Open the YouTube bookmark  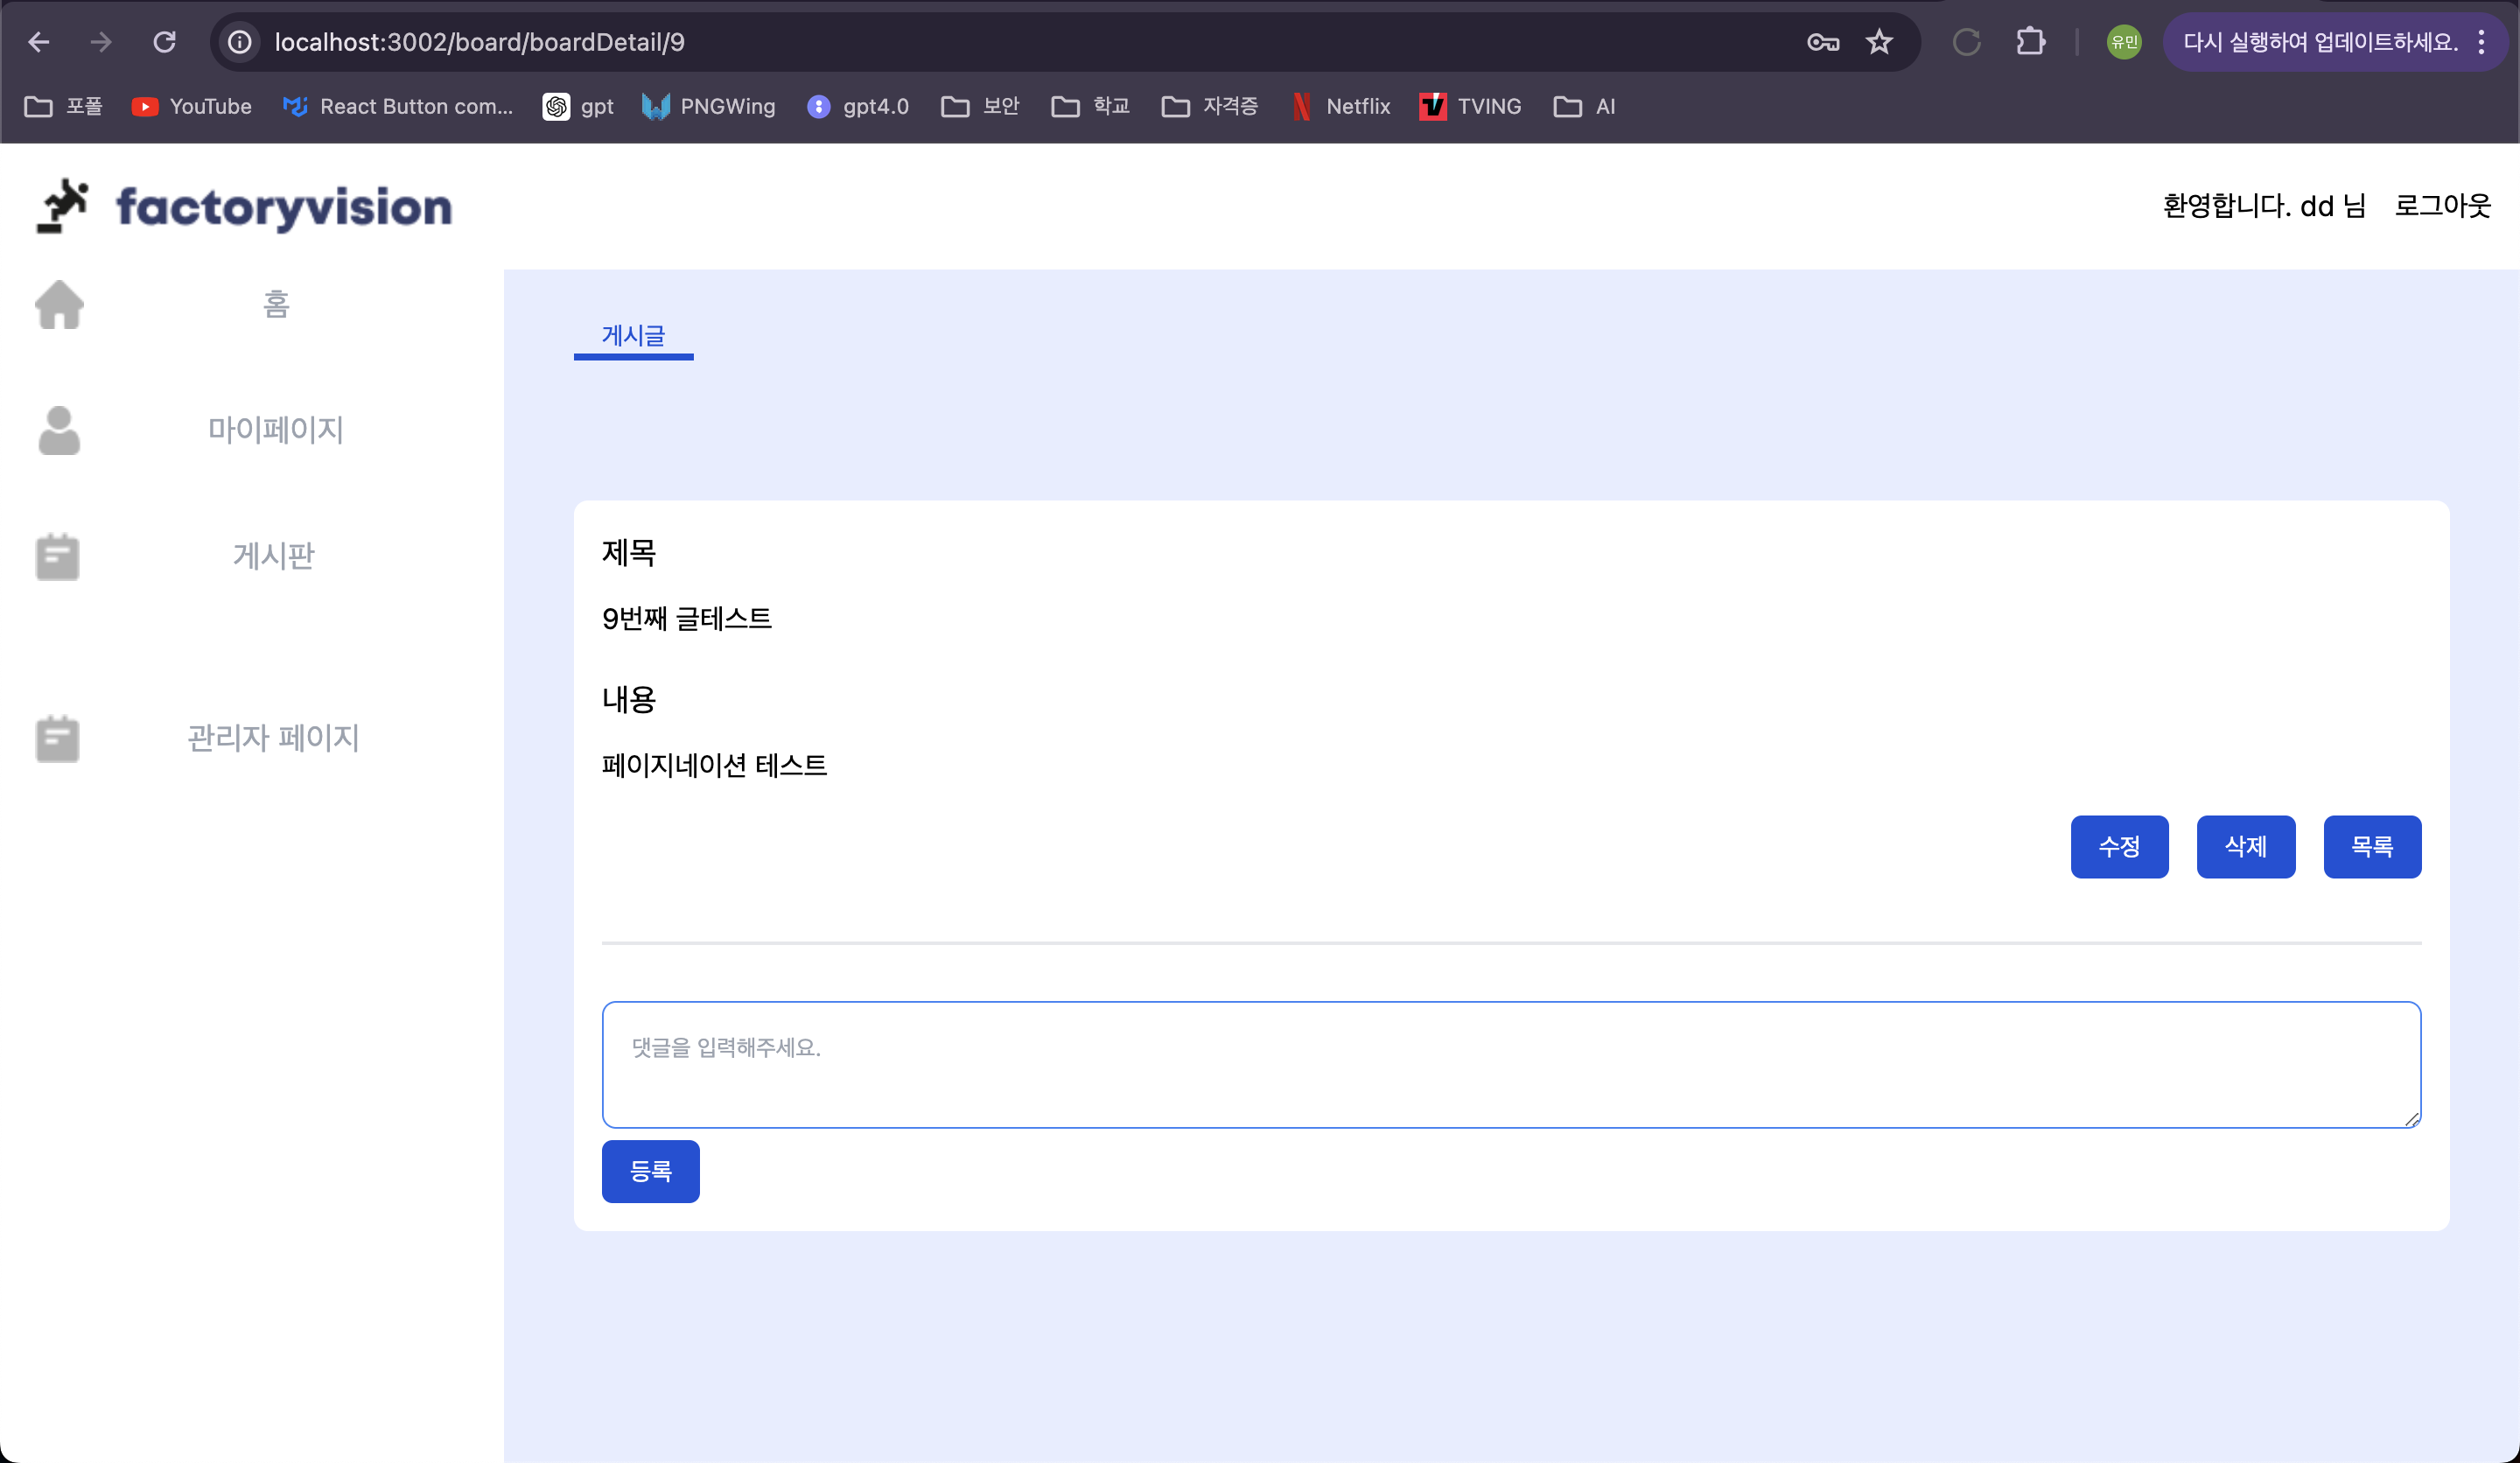192,106
